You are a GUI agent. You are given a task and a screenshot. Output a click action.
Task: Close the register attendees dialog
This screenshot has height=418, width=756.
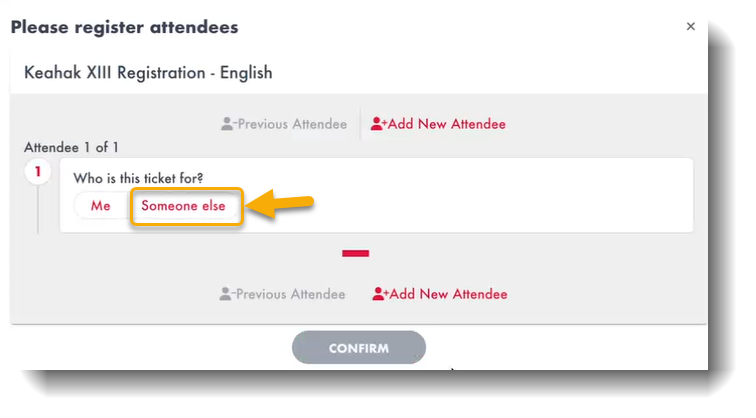tap(690, 27)
